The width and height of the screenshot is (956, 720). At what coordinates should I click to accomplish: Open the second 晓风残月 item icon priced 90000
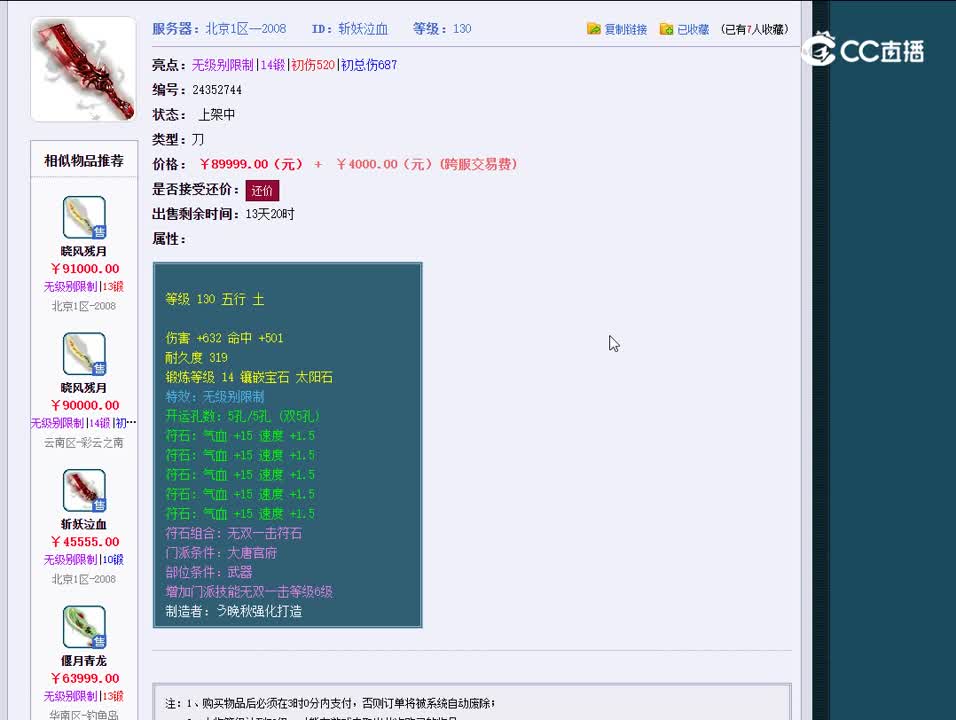(84, 354)
